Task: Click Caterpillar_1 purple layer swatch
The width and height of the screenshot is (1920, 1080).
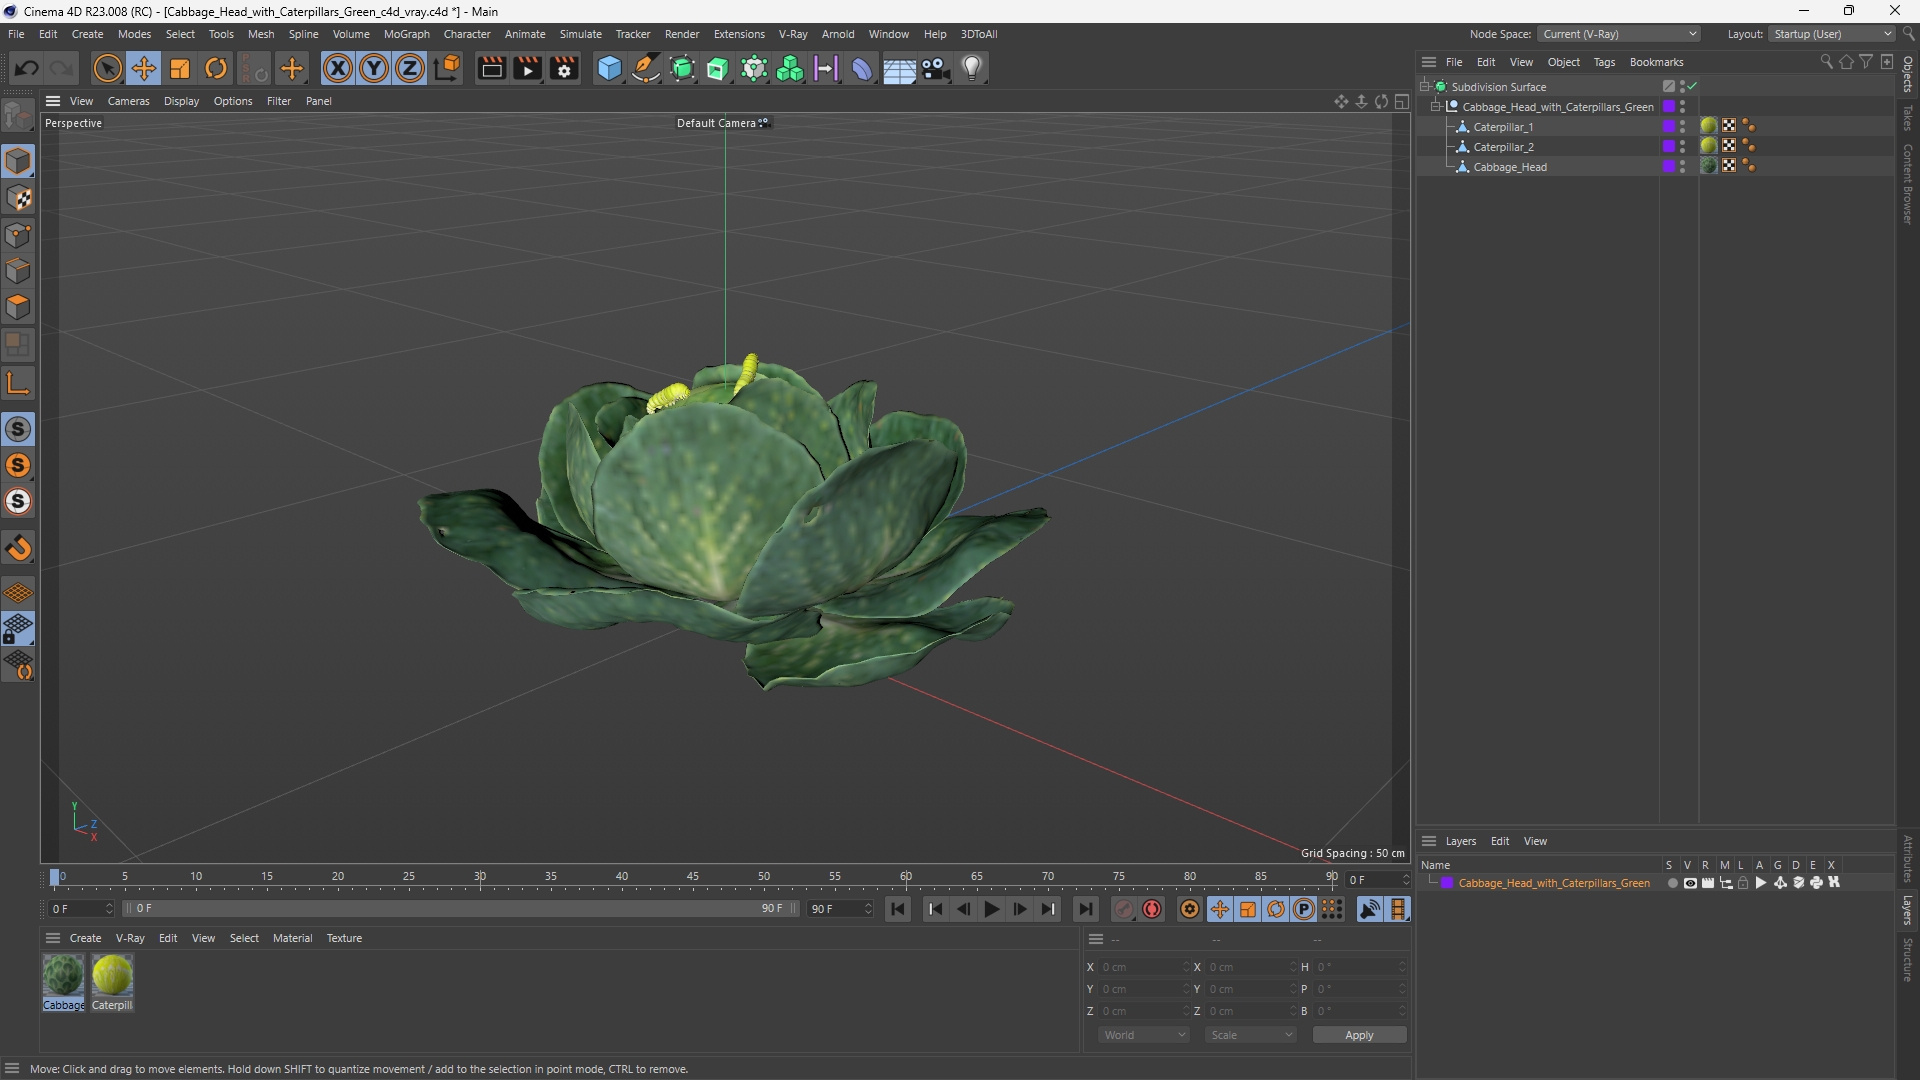Action: click(1668, 127)
